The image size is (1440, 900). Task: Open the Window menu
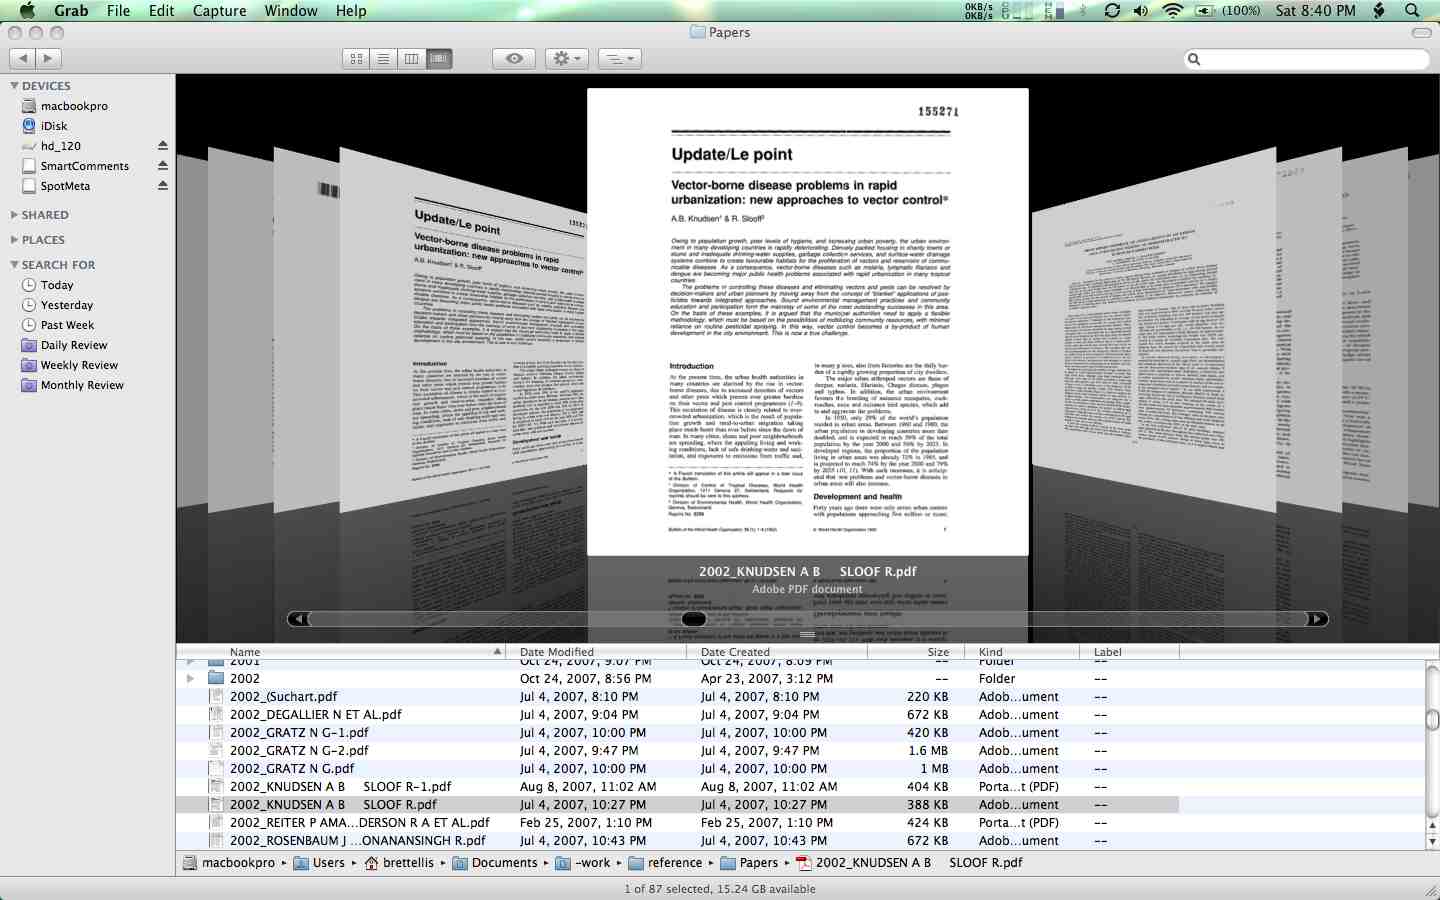tap(291, 11)
